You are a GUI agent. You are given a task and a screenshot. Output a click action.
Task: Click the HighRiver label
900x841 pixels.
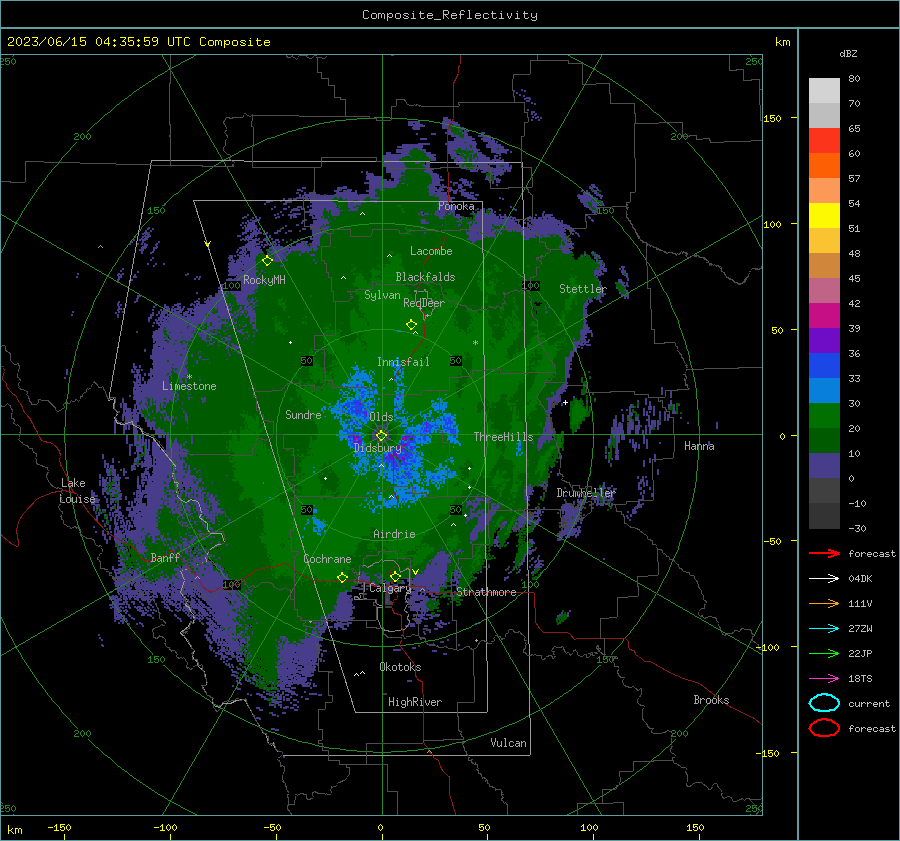click(415, 702)
